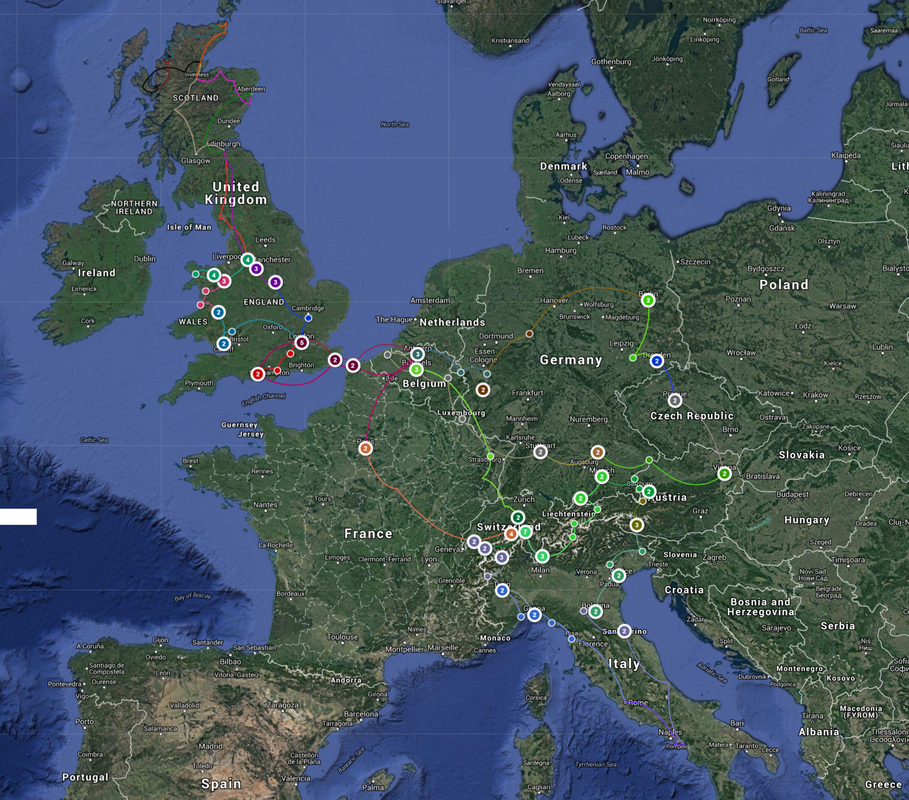Select blue 2 marker above the WALES label

[218, 312]
